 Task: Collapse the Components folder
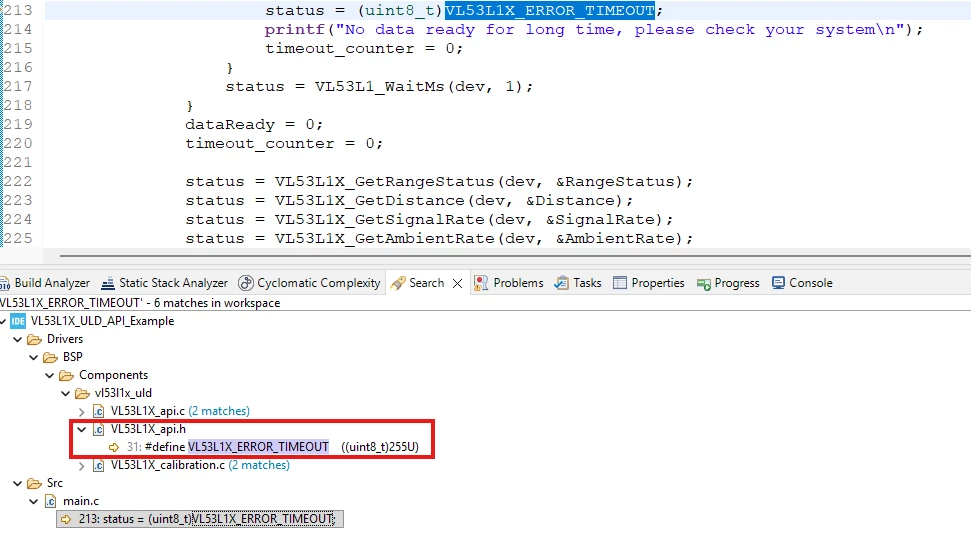pyautogui.click(x=50, y=375)
